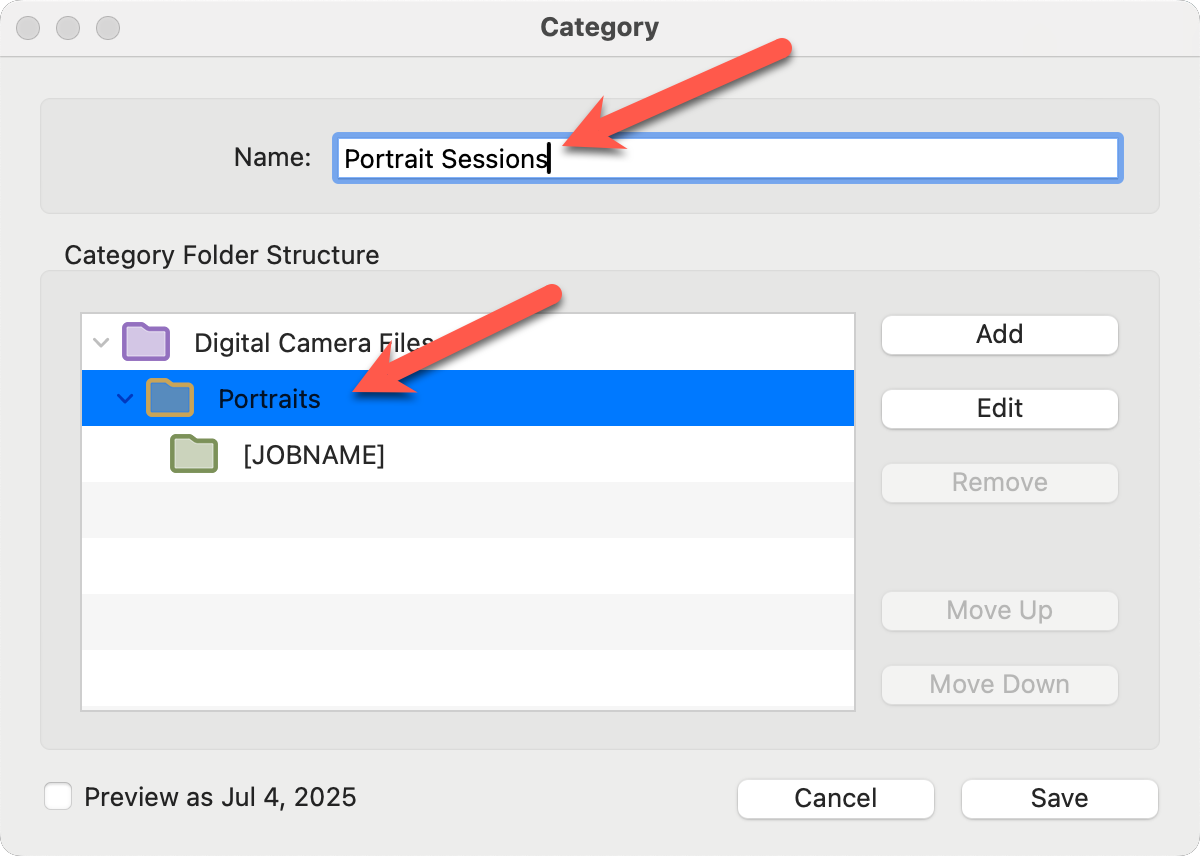Click the window zoom button
This screenshot has width=1200, height=856.
click(108, 27)
